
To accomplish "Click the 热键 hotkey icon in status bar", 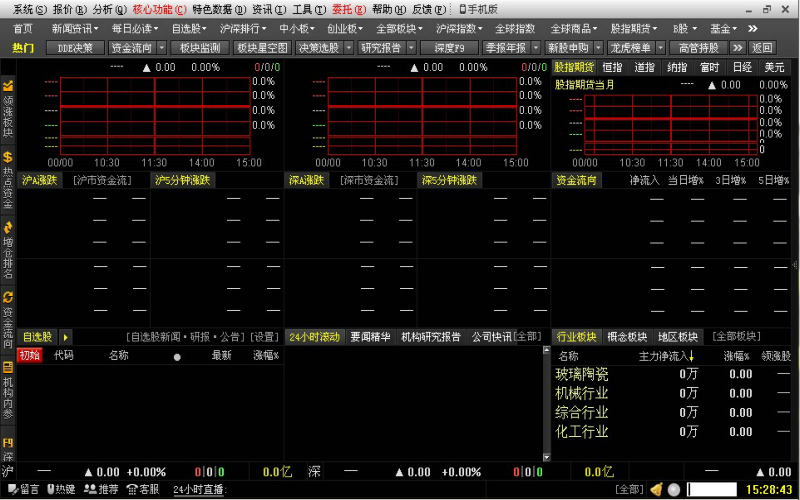I will (51, 490).
